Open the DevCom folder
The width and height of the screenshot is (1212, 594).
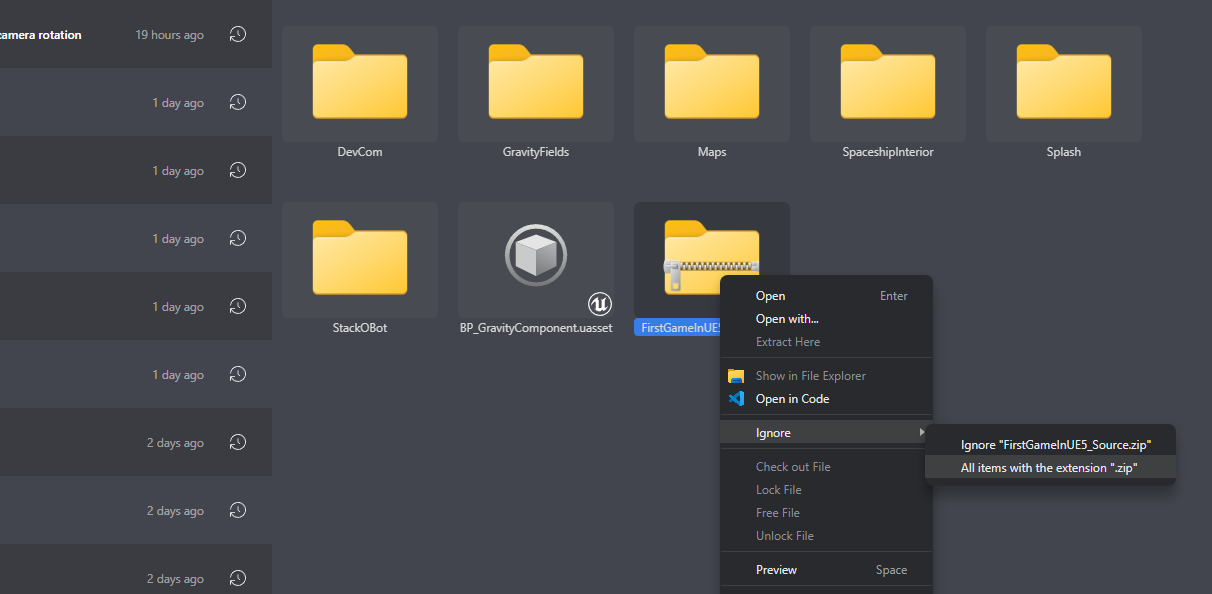coord(360,84)
